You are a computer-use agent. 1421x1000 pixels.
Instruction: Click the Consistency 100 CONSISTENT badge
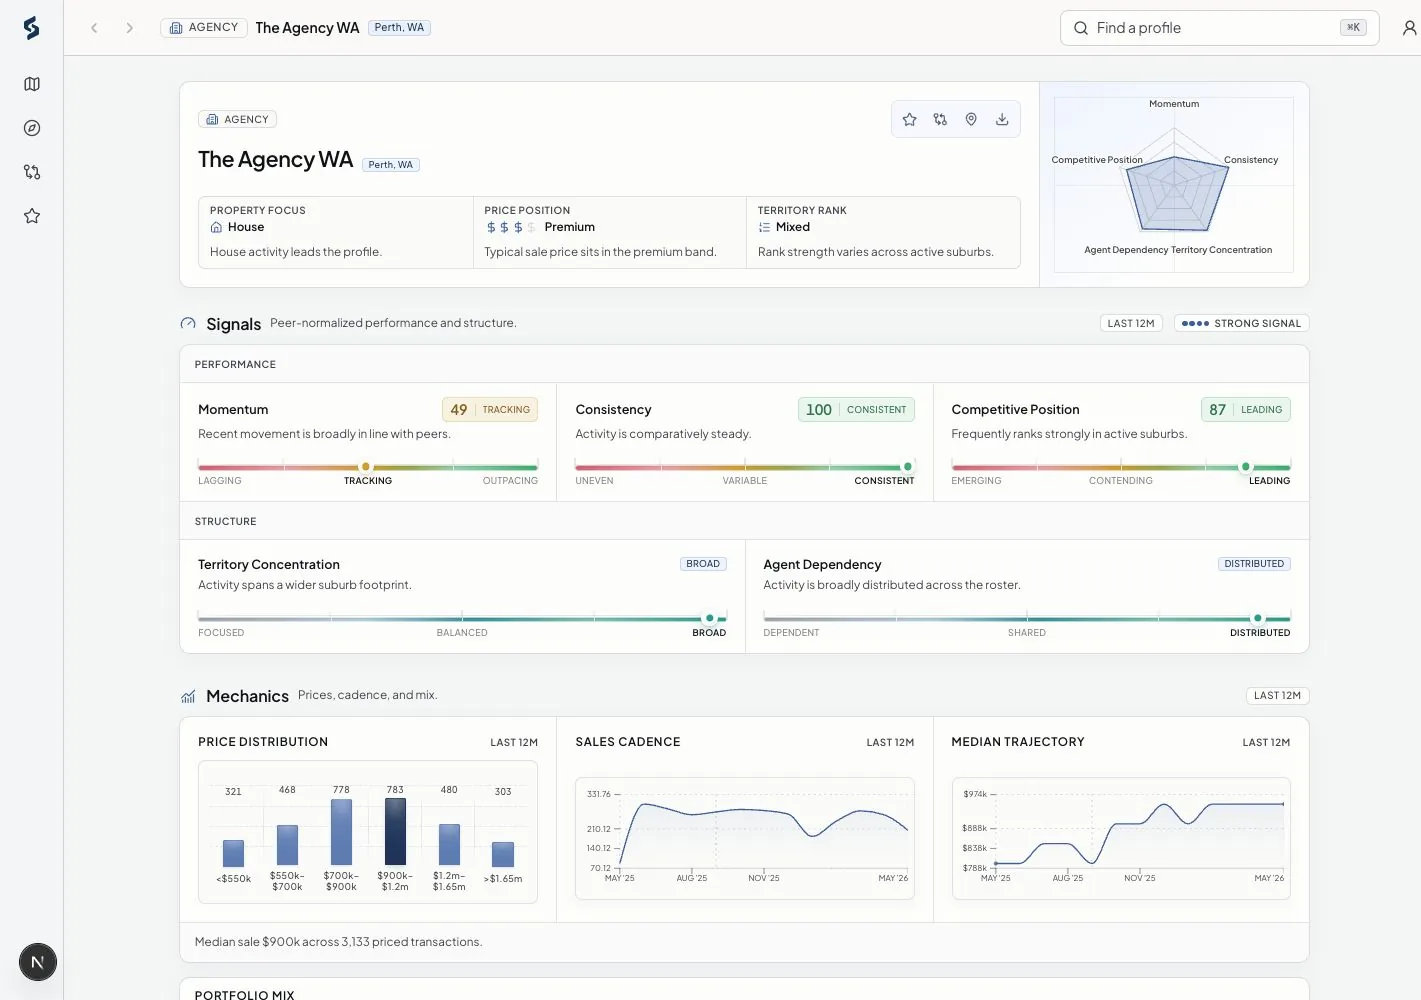(x=856, y=409)
